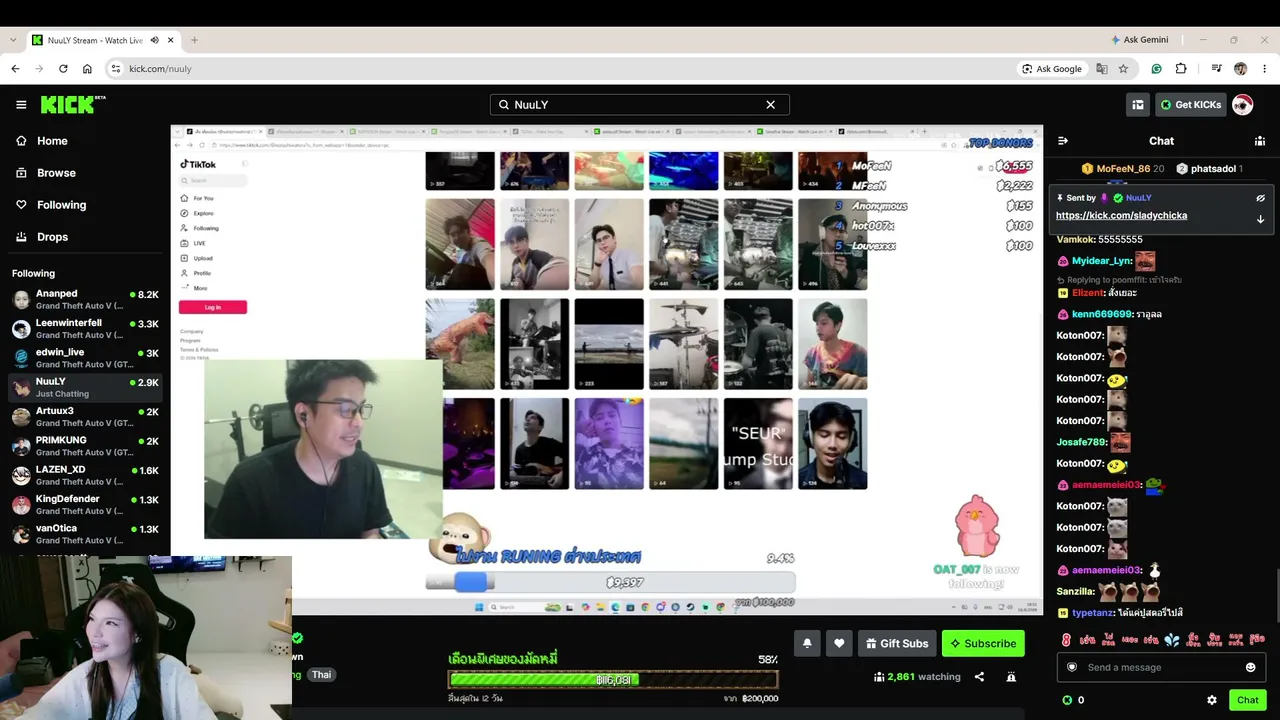Click the Get KICKs button
The height and width of the screenshot is (720, 1280).
tap(1190, 105)
